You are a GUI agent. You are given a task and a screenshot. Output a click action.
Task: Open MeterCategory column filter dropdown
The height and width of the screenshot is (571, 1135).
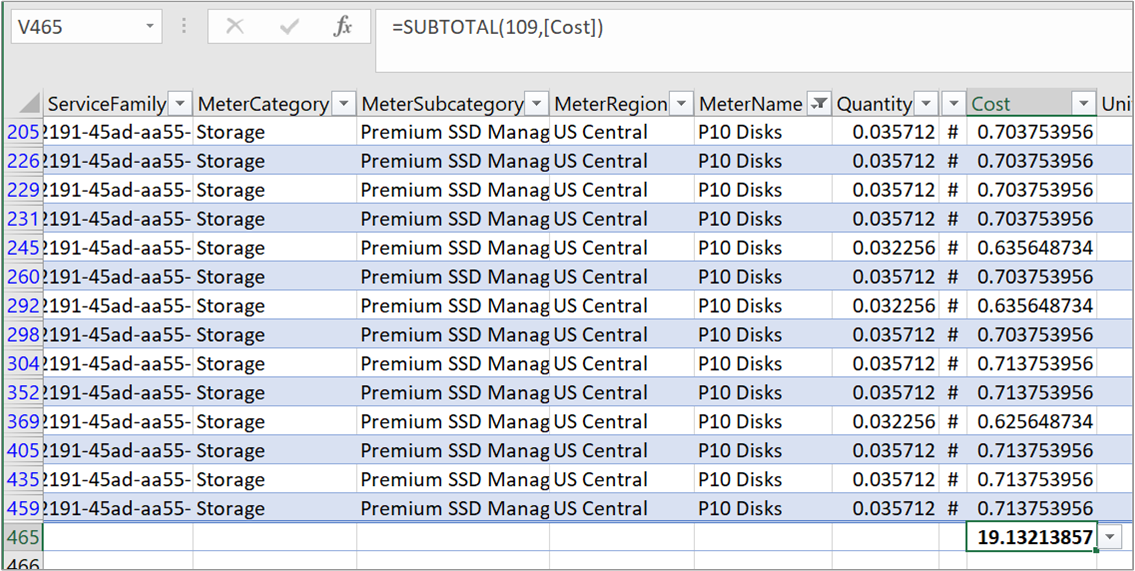click(x=343, y=104)
